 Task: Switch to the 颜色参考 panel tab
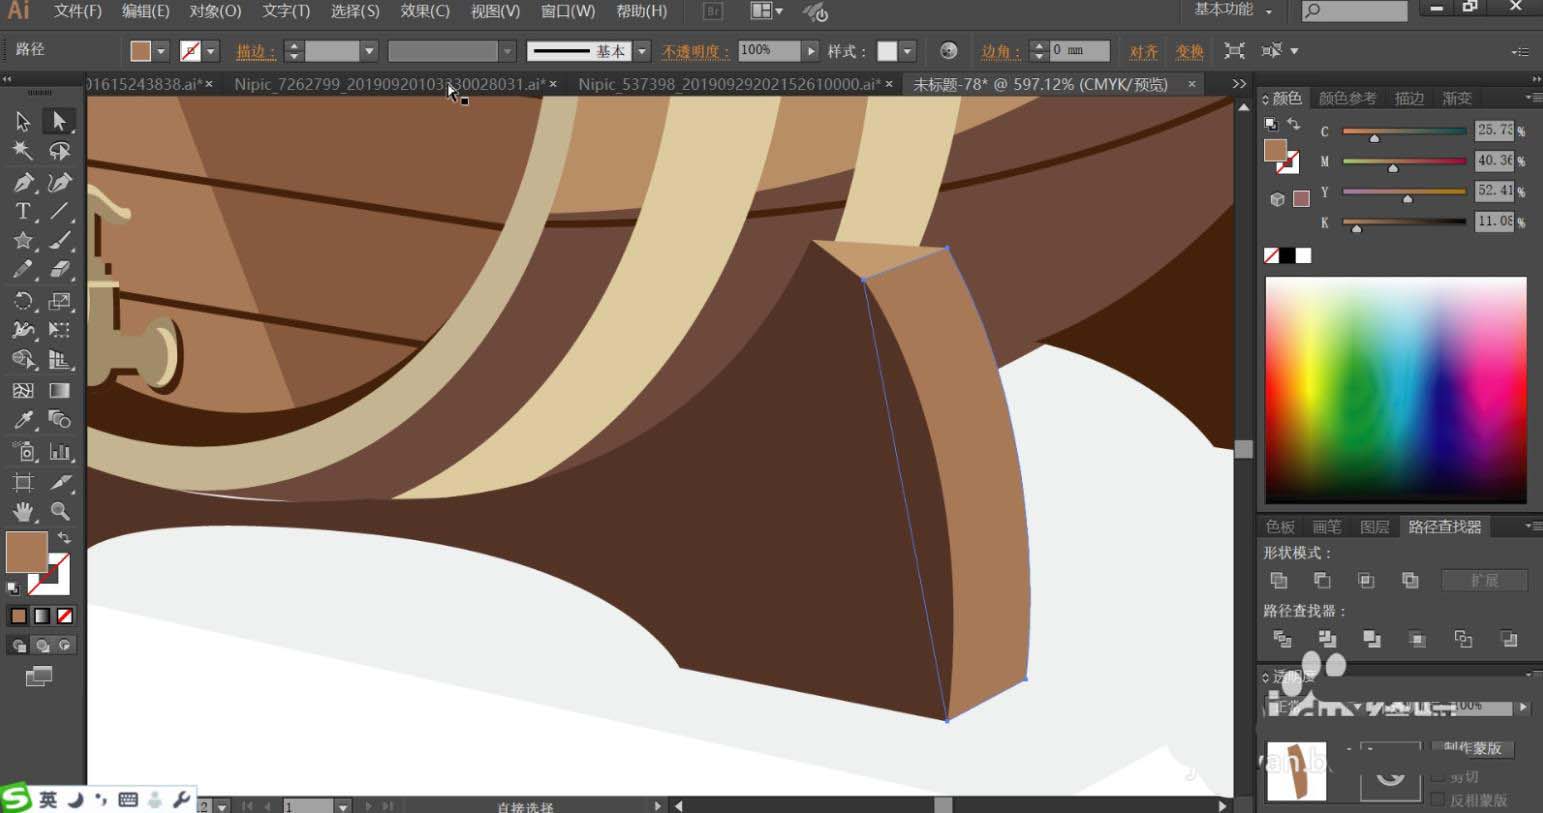[1347, 98]
